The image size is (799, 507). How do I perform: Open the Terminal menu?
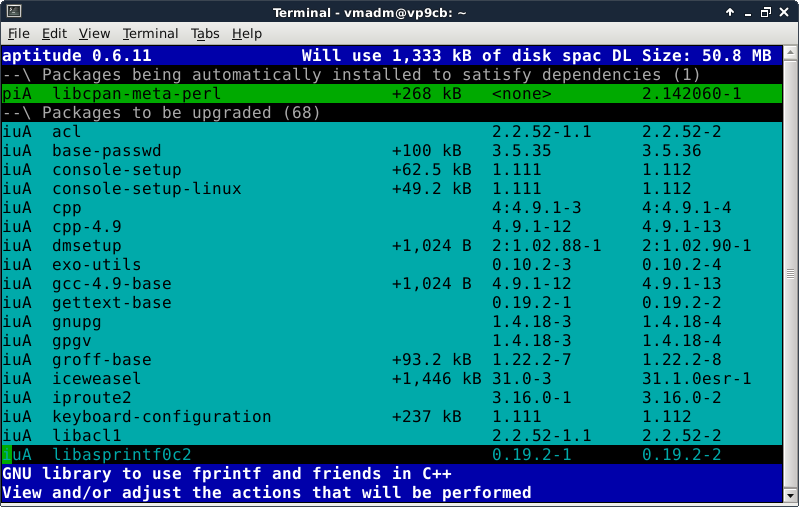pyautogui.click(x=150, y=33)
